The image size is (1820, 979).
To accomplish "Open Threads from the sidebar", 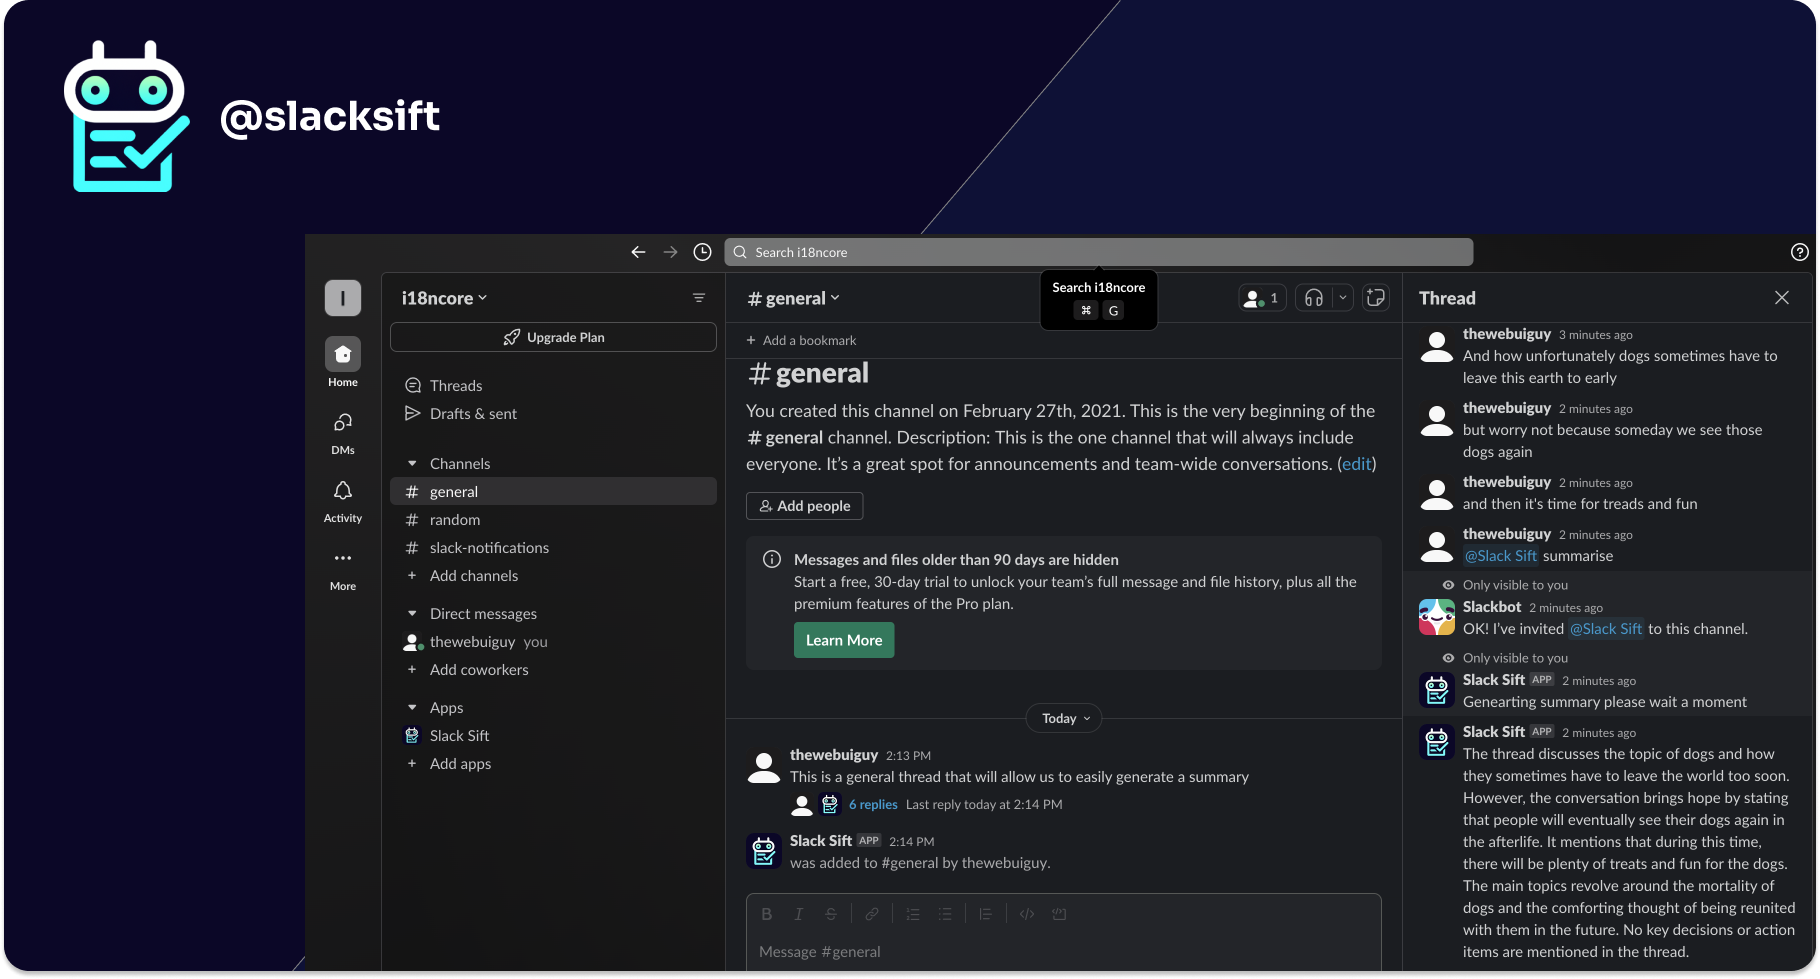I will pos(455,385).
